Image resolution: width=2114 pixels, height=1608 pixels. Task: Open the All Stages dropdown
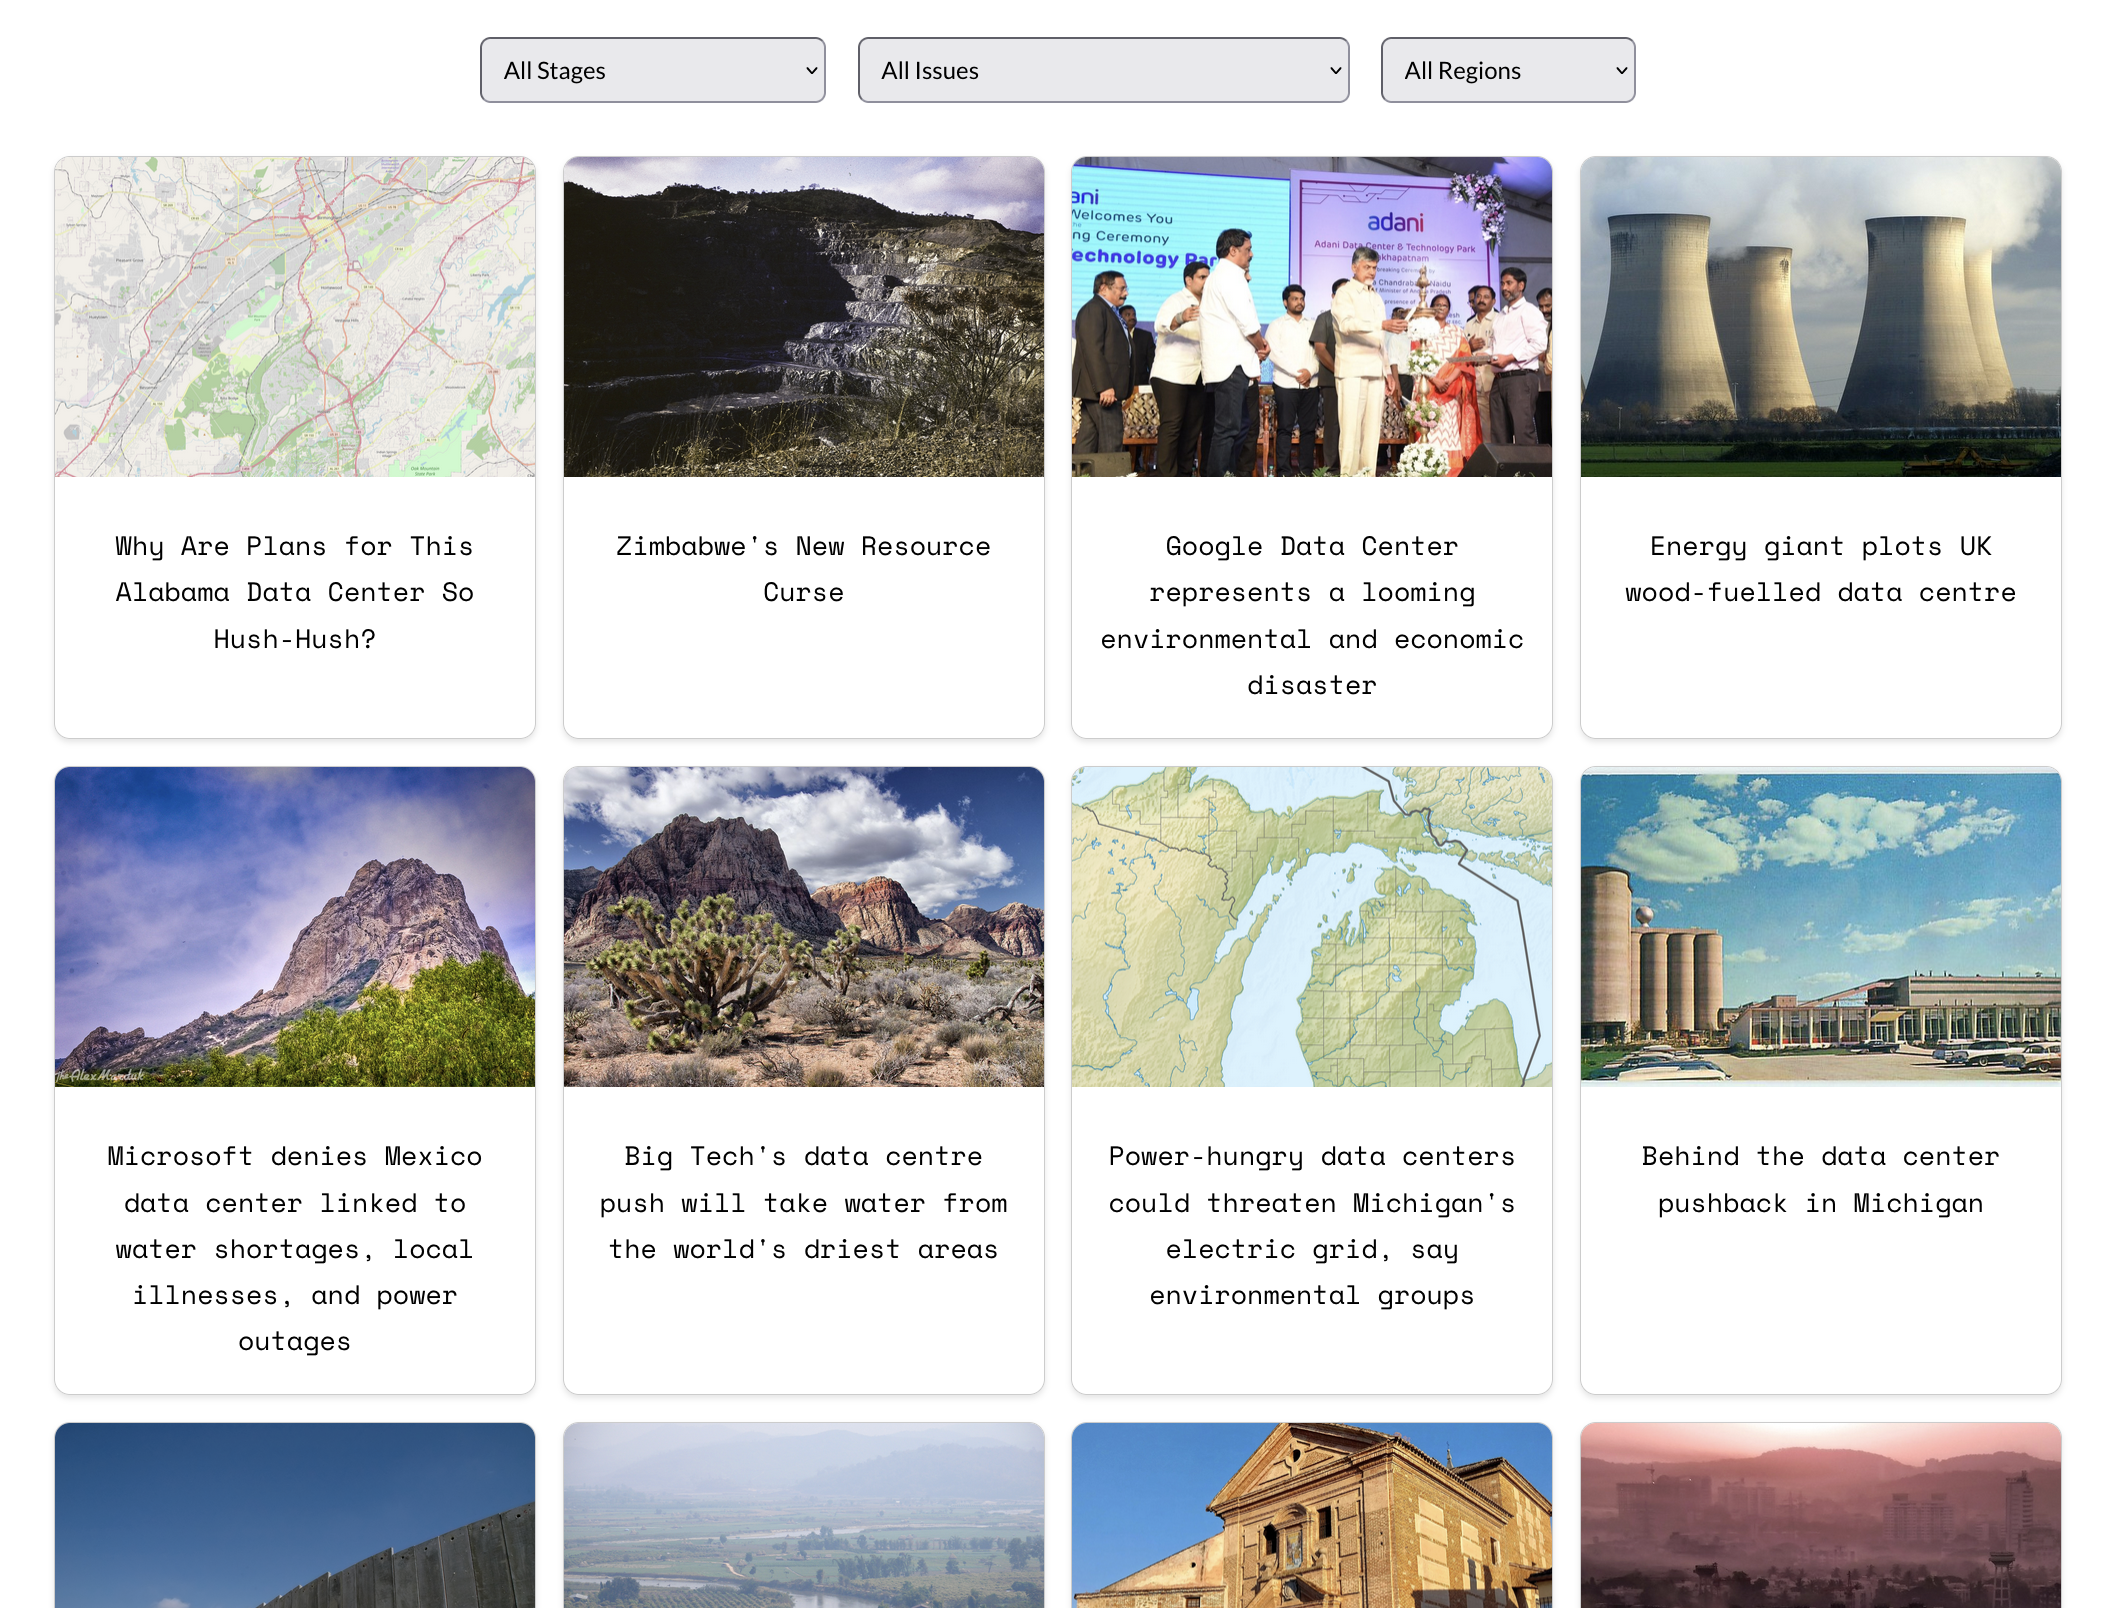click(652, 70)
